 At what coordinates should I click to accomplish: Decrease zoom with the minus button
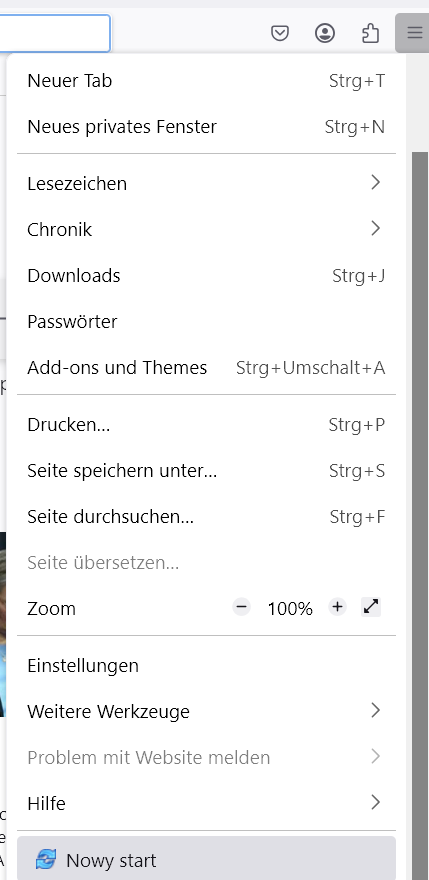pos(241,607)
